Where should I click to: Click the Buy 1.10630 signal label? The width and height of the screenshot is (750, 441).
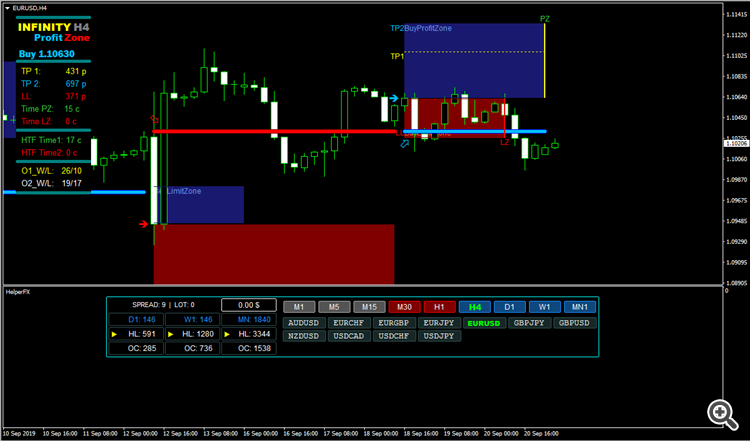coord(47,54)
